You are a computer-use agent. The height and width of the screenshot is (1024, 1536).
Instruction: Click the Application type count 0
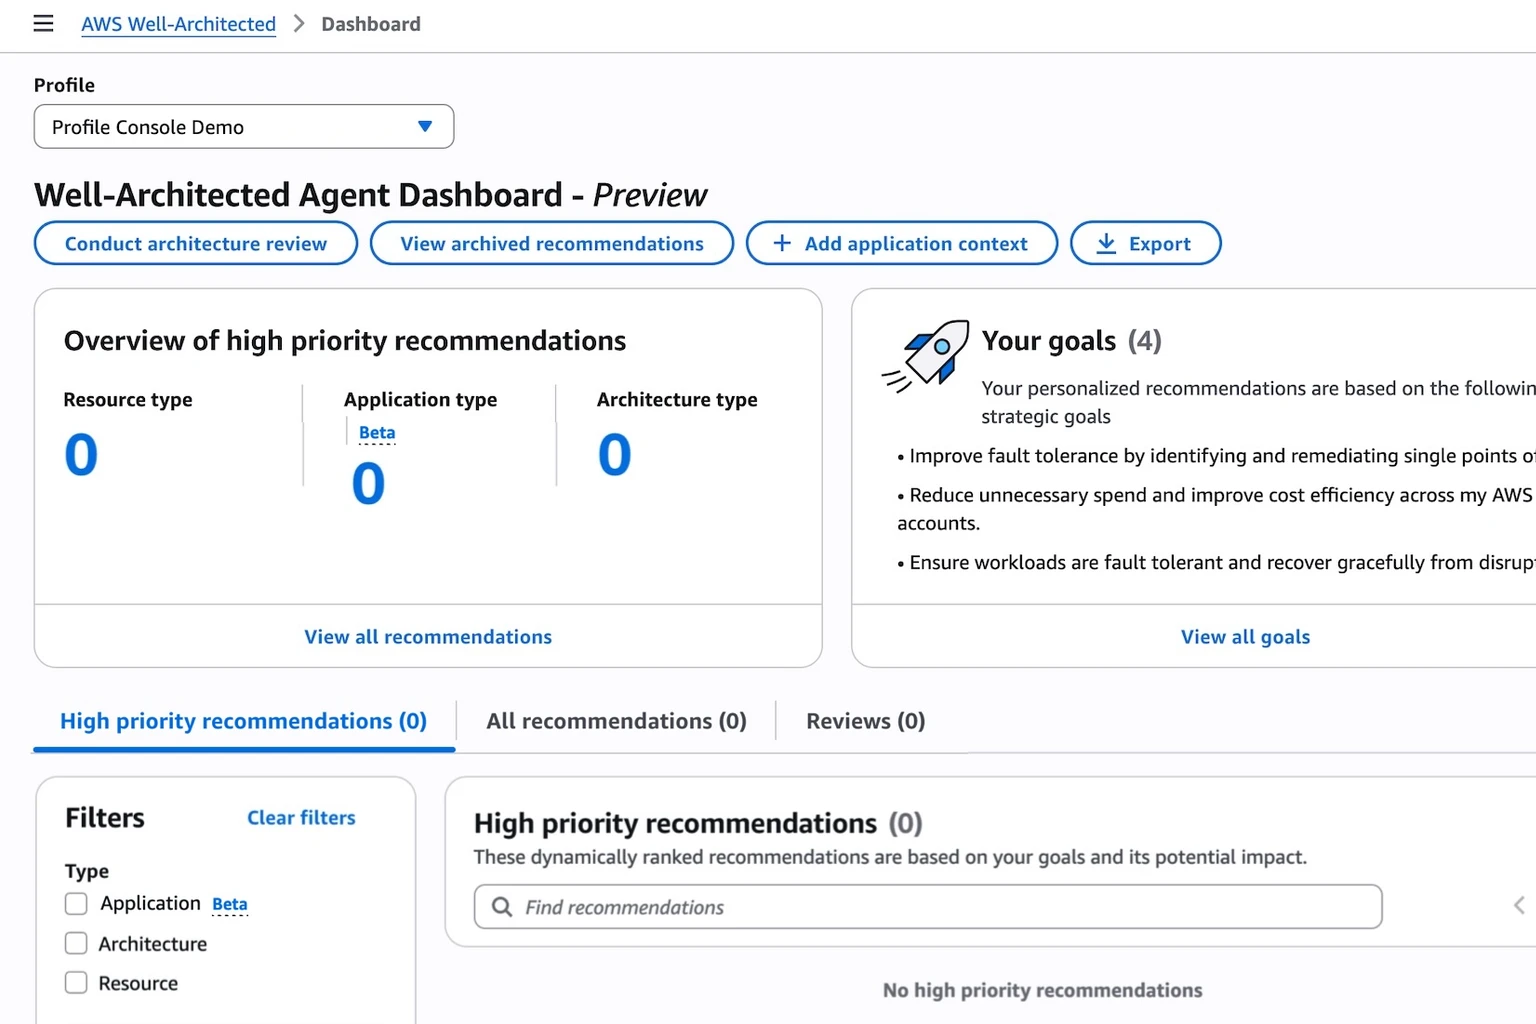368,484
